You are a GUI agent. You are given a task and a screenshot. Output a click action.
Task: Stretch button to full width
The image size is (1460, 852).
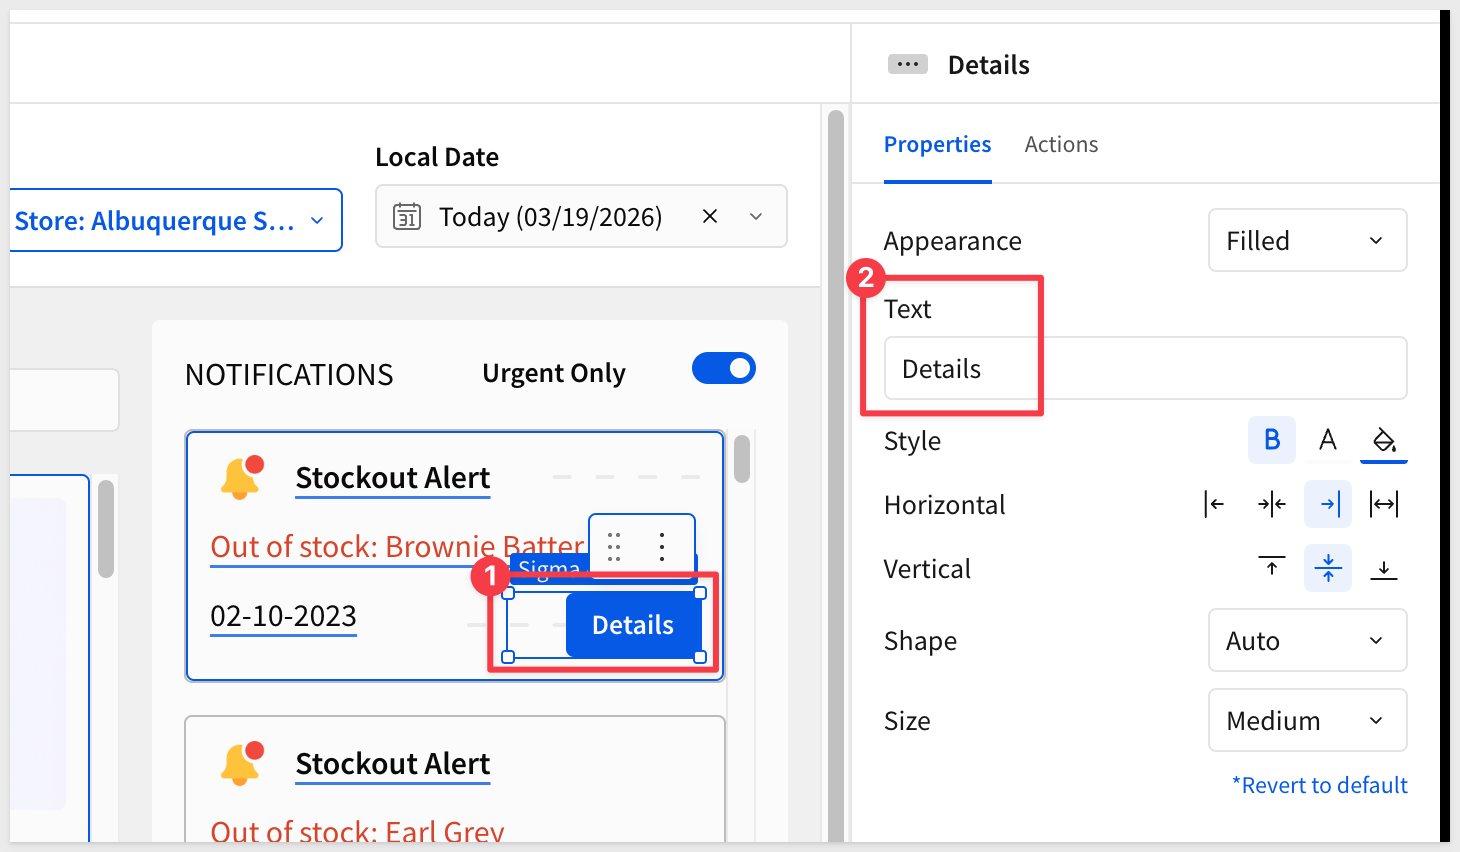(1383, 504)
